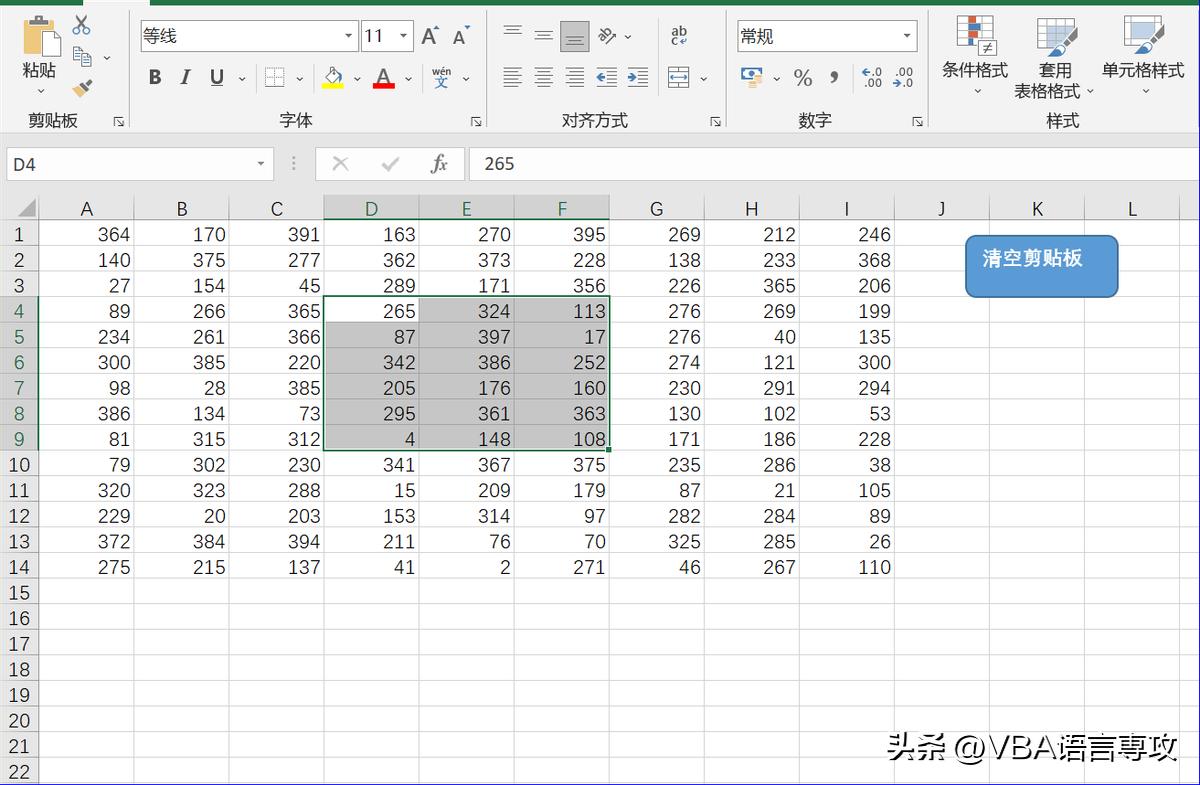Toggle italic formatting
The width and height of the screenshot is (1200, 785).
185,77
